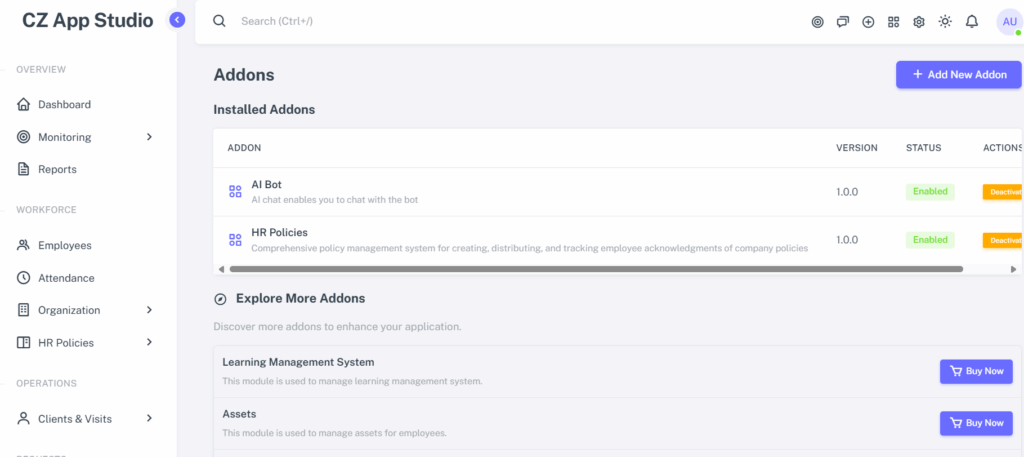Toggle light/dark theme sun icon
Viewport: 1024px width, 457px height.
(945, 22)
